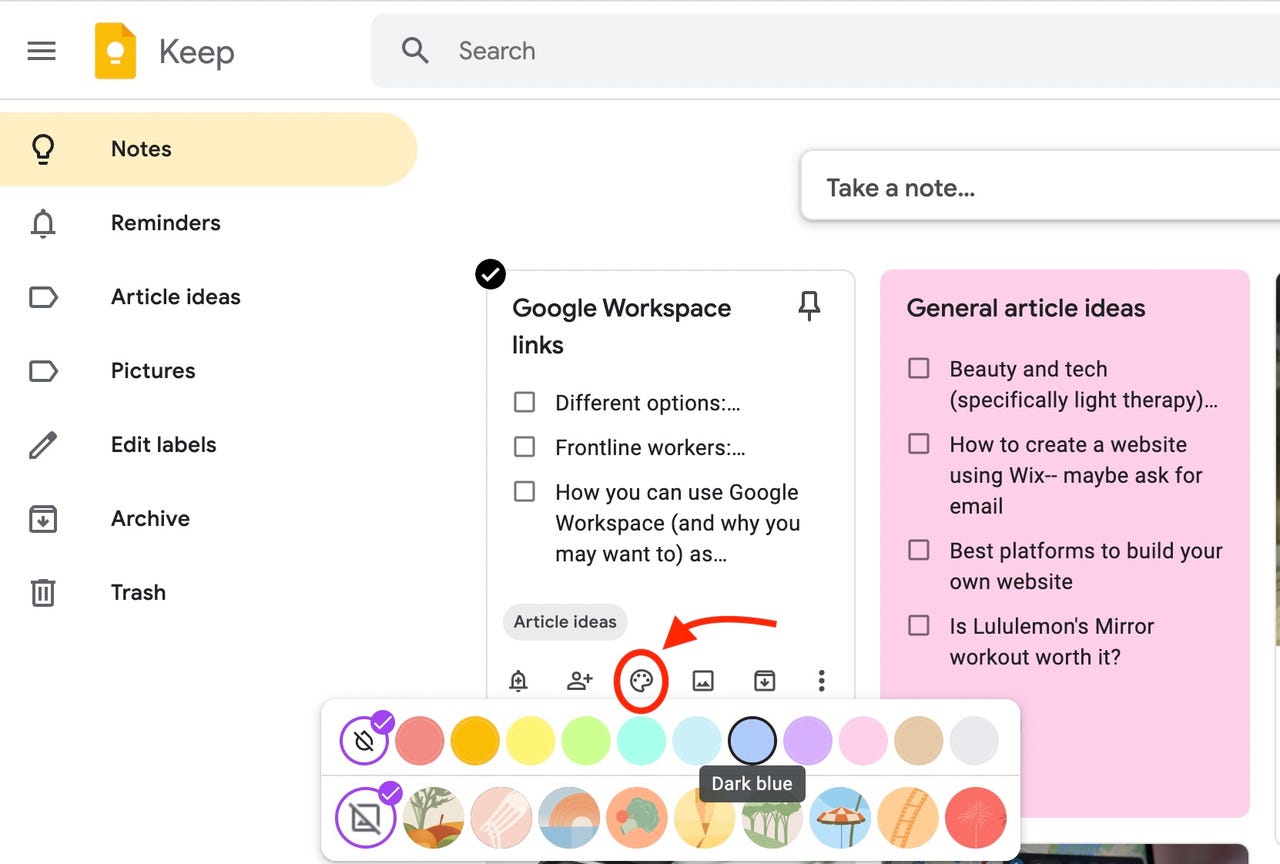Open the search magnifier in Keep
The height and width of the screenshot is (864, 1280).
[414, 50]
